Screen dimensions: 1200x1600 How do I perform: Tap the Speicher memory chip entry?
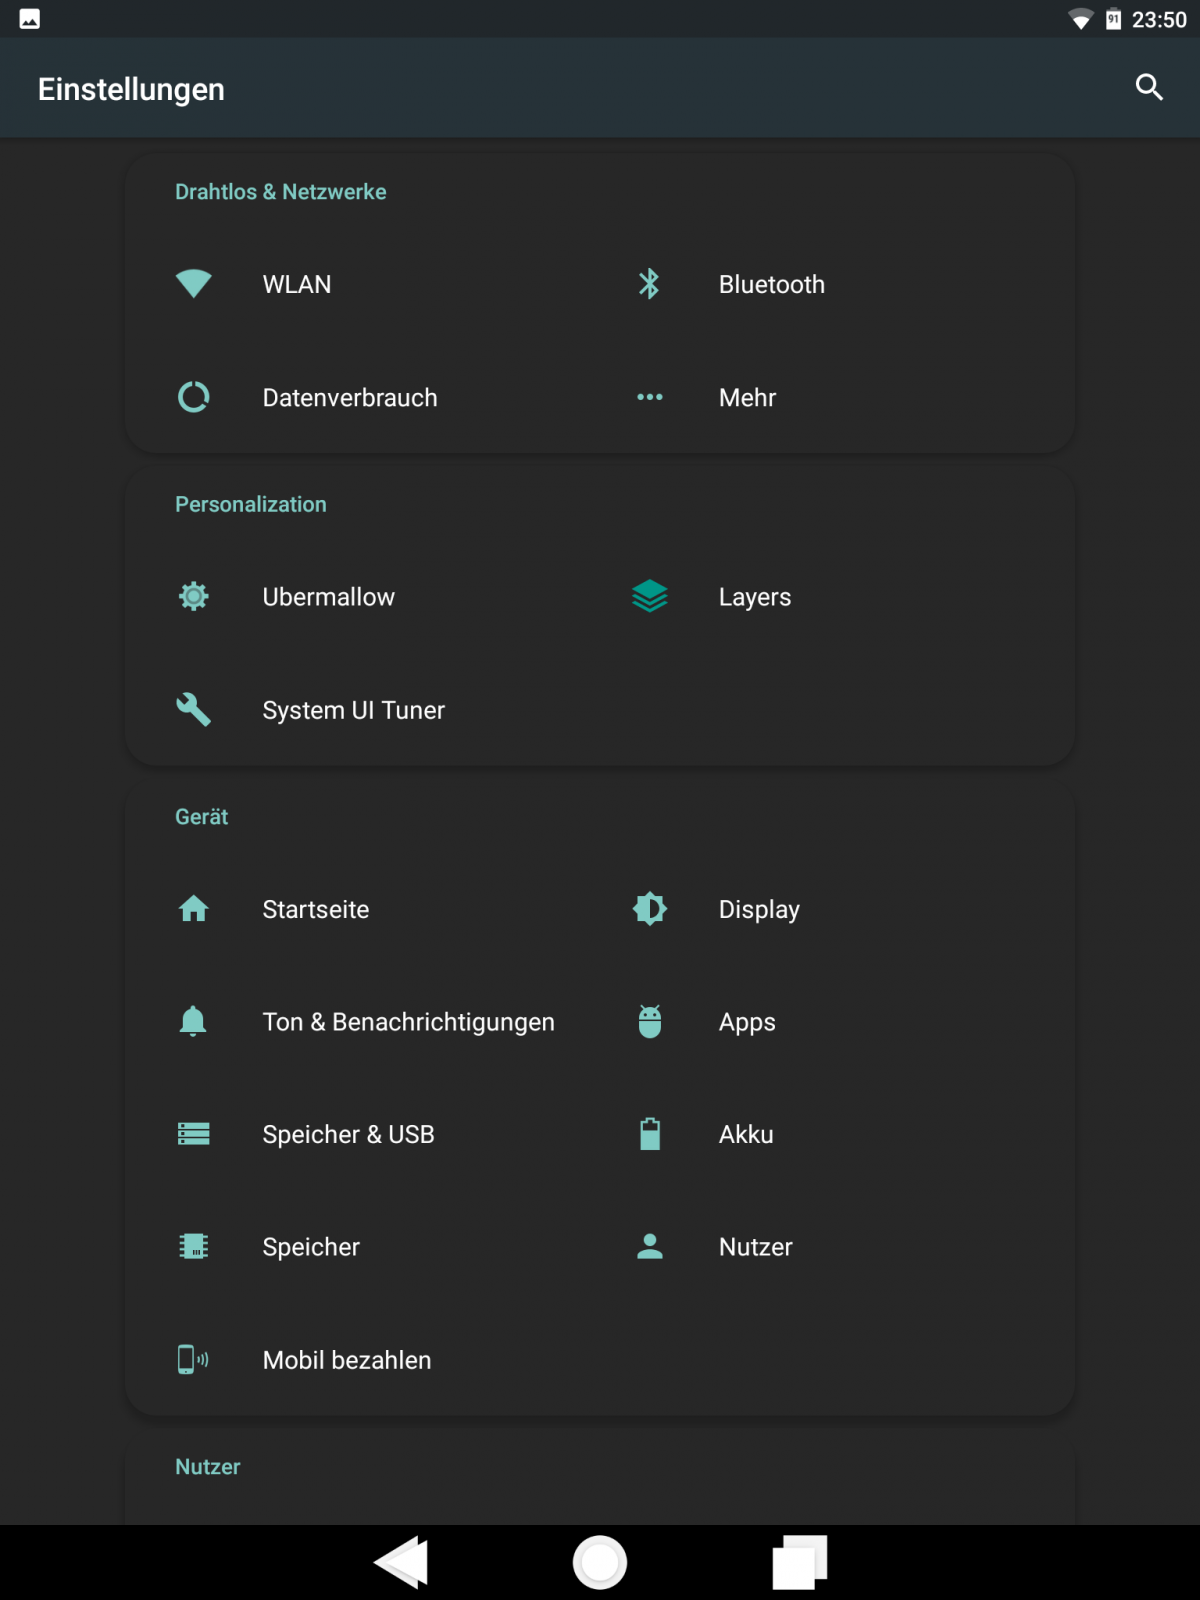(x=310, y=1247)
